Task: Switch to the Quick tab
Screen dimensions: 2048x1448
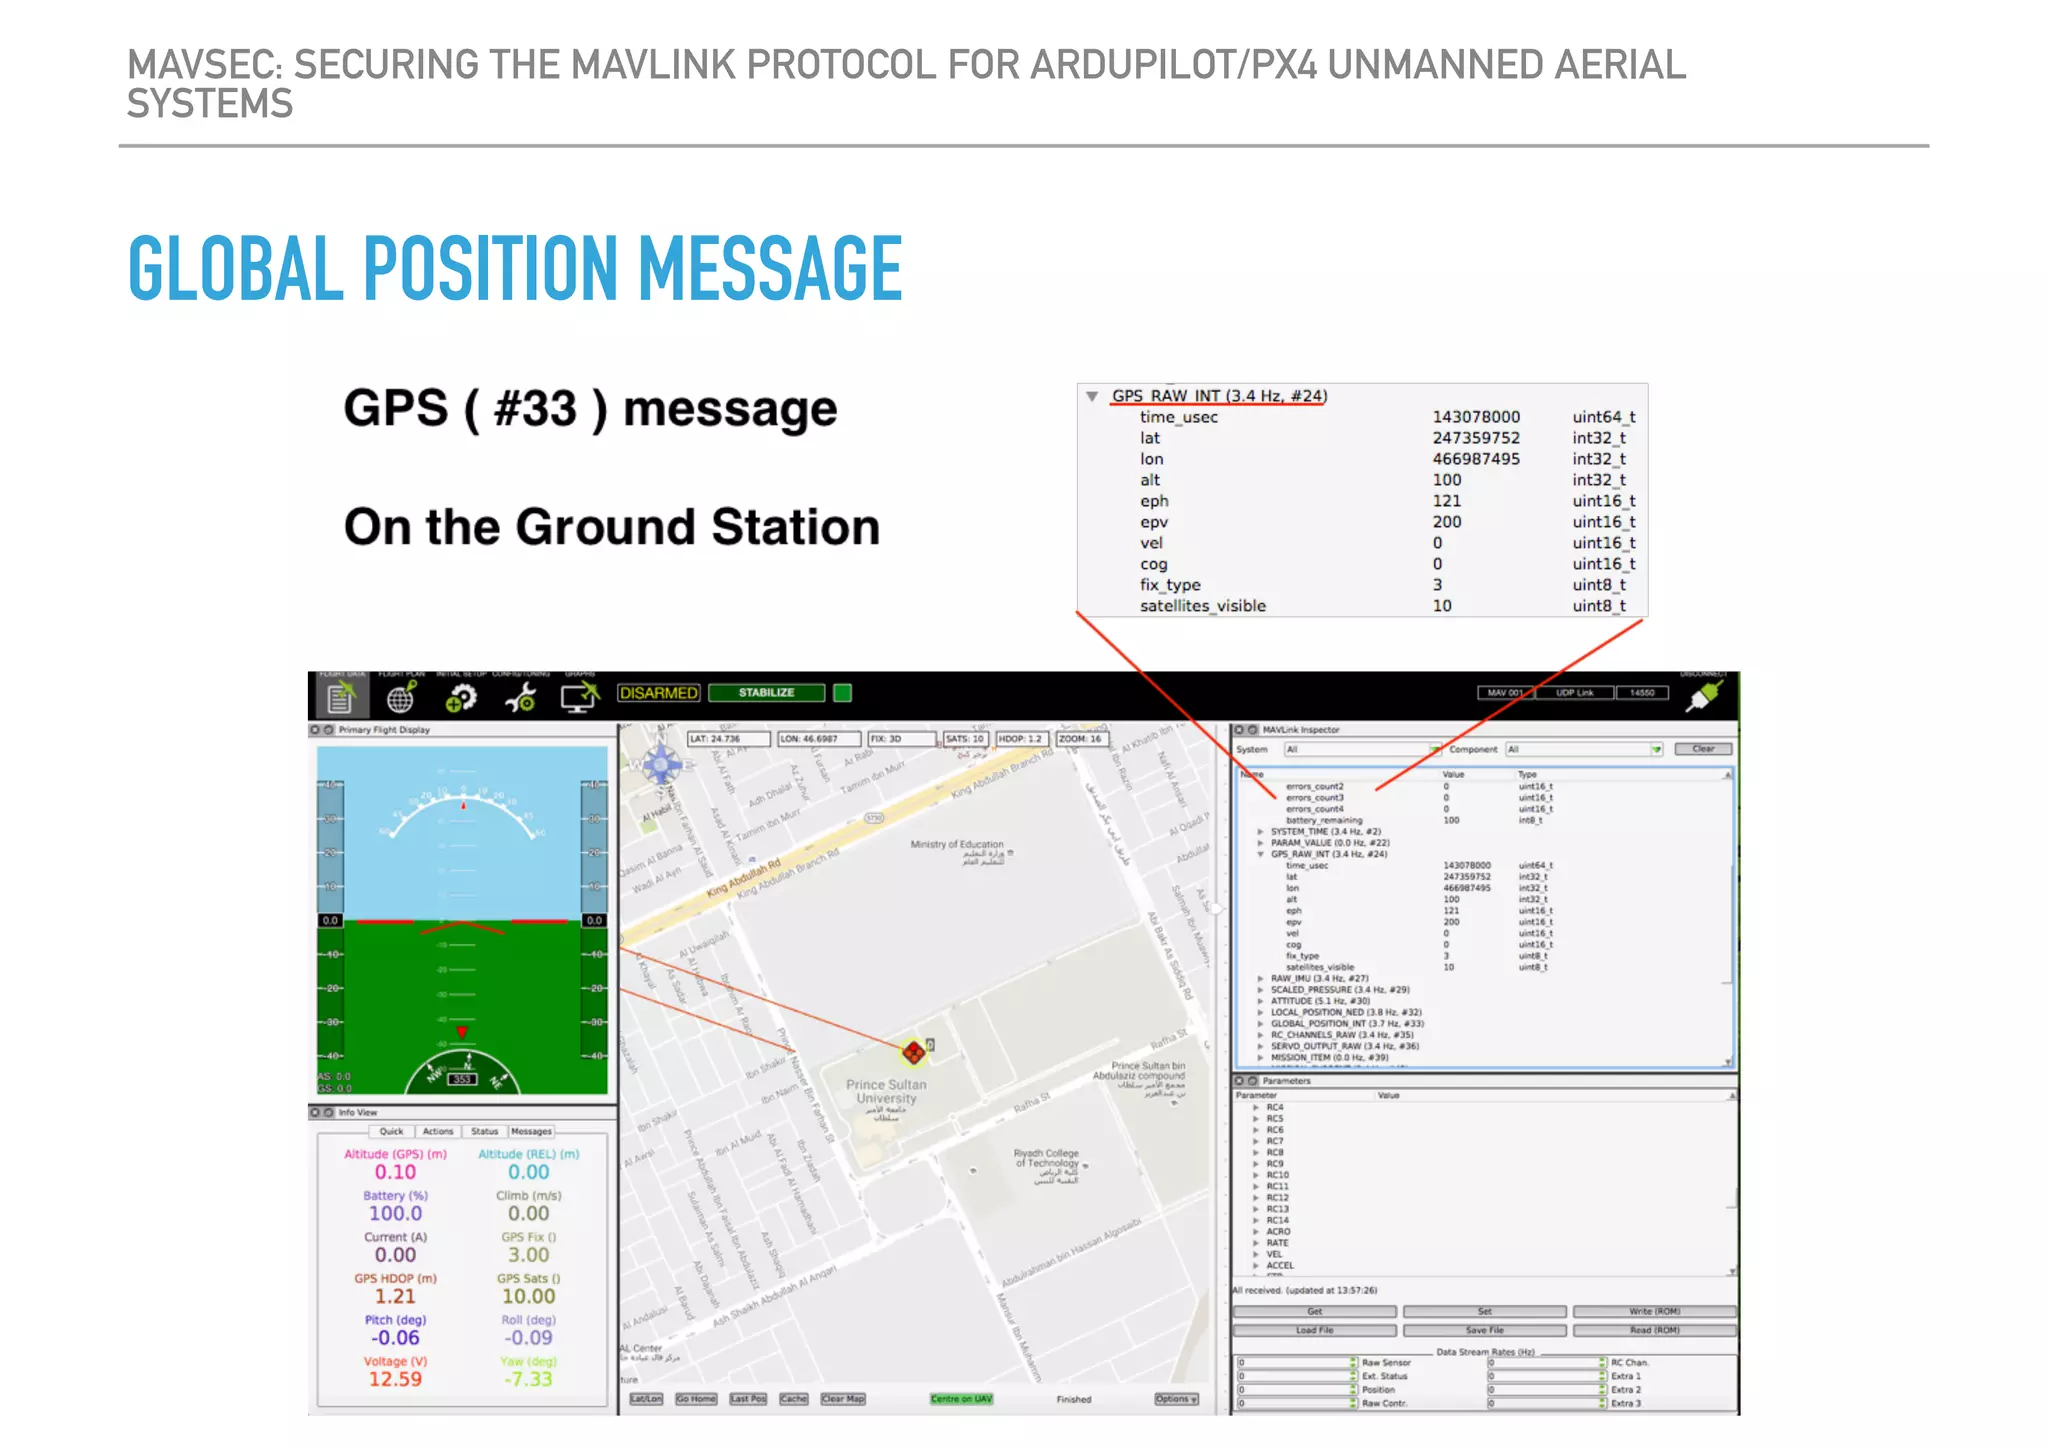Action: point(391,1132)
